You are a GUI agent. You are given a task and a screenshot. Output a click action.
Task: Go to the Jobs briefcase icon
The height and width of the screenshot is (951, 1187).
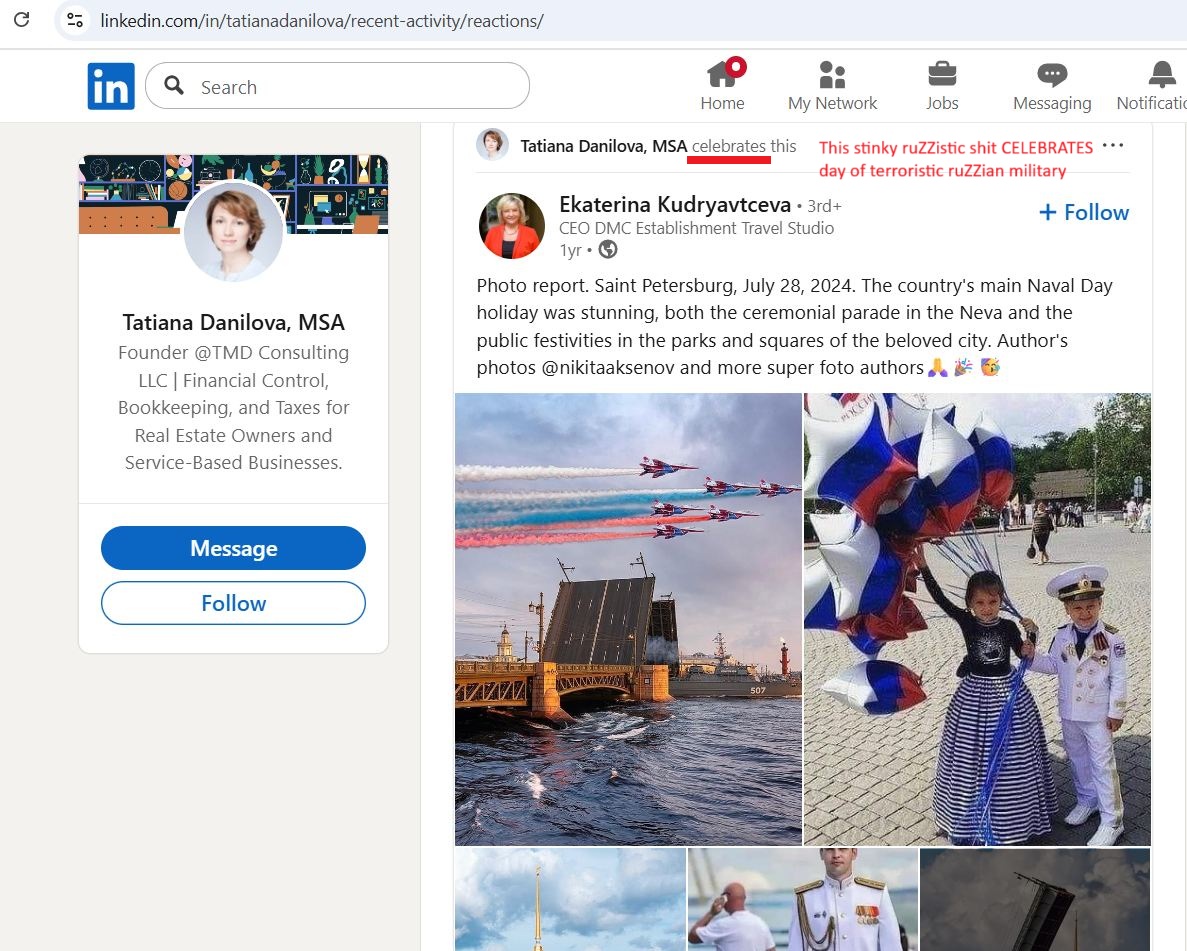(941, 75)
